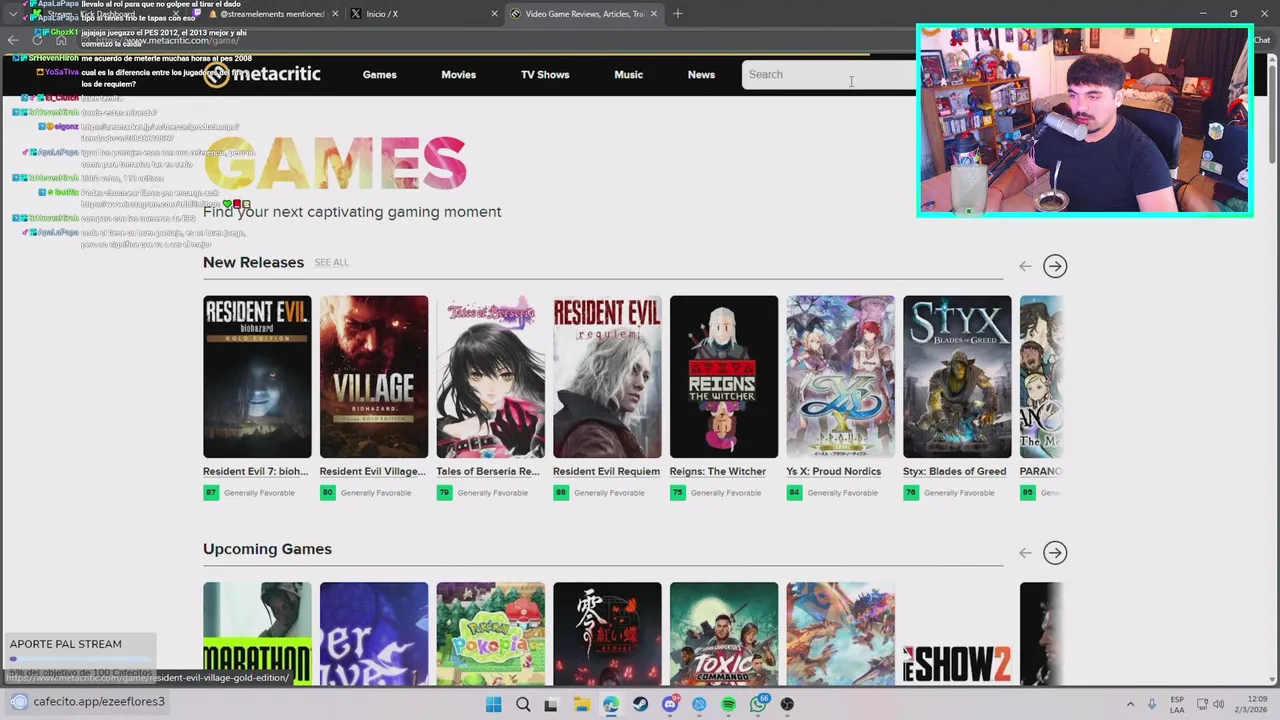Image resolution: width=1280 pixels, height=720 pixels.
Task: Show hidden system tray icons
Action: (1130, 704)
